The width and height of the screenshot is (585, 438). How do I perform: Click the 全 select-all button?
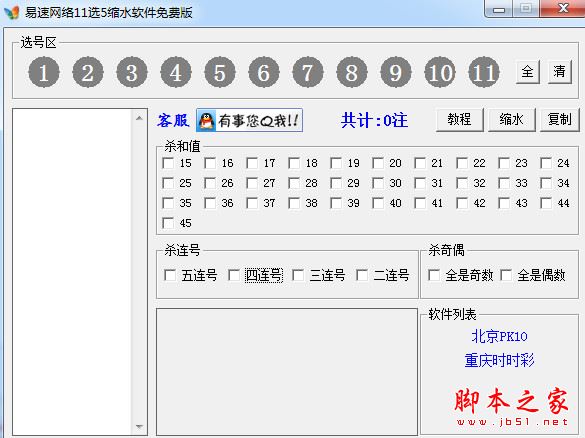coord(528,72)
